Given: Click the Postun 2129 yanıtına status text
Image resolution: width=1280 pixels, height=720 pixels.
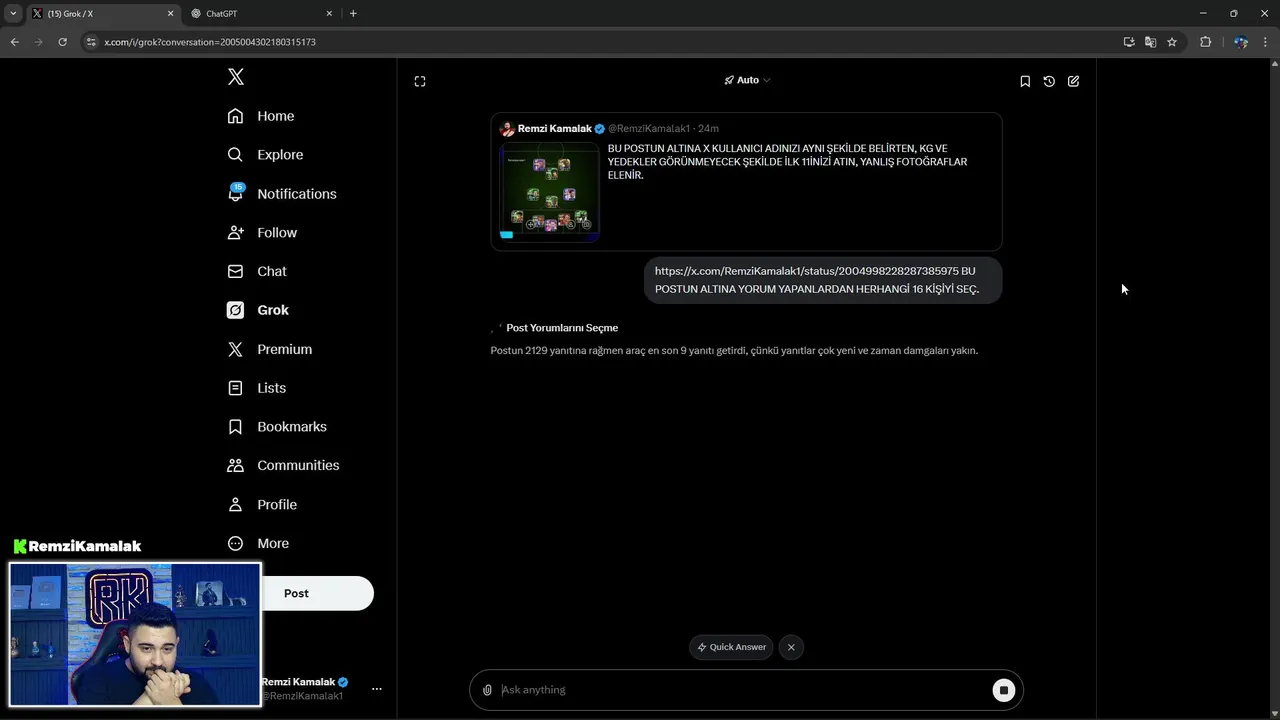Looking at the screenshot, I should click(x=734, y=351).
